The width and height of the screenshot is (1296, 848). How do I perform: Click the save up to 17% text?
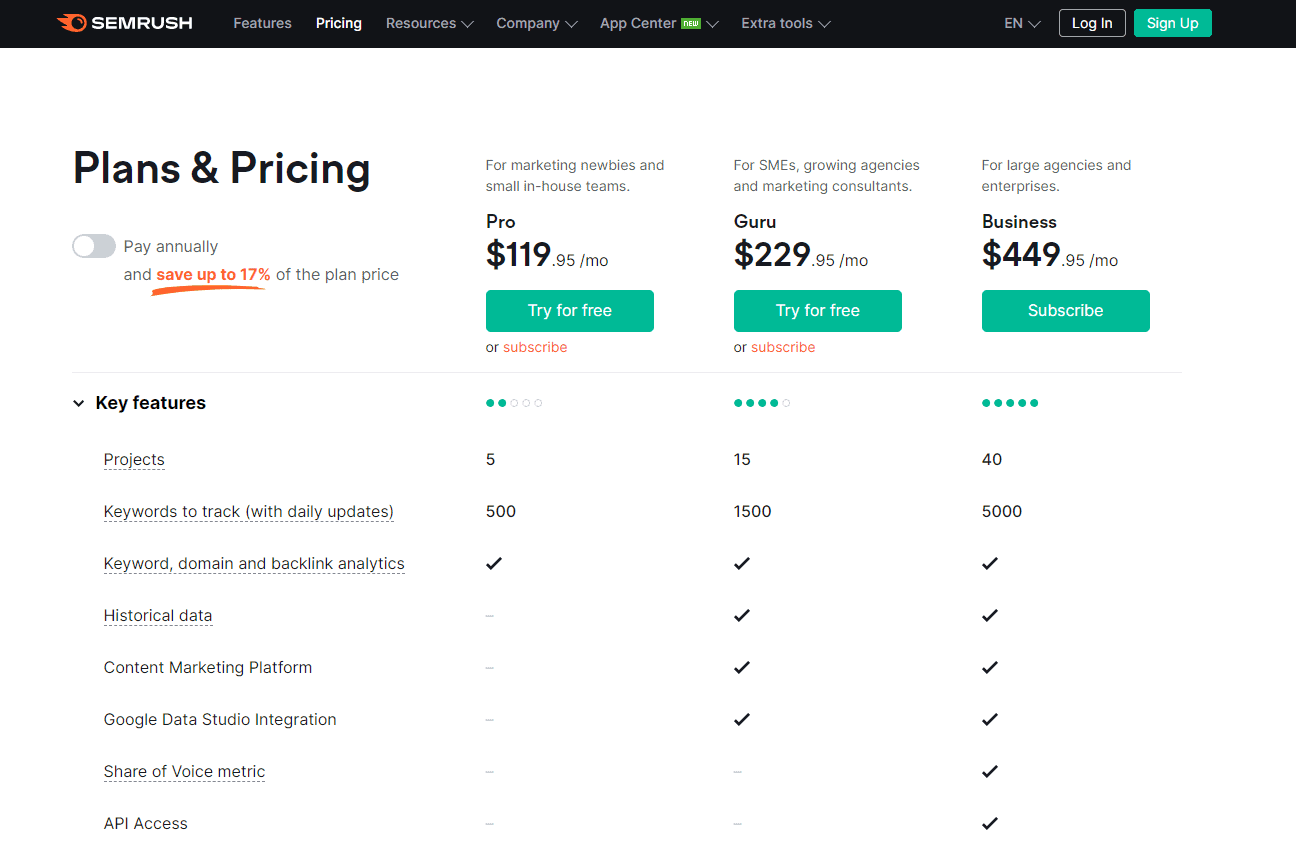[213, 275]
